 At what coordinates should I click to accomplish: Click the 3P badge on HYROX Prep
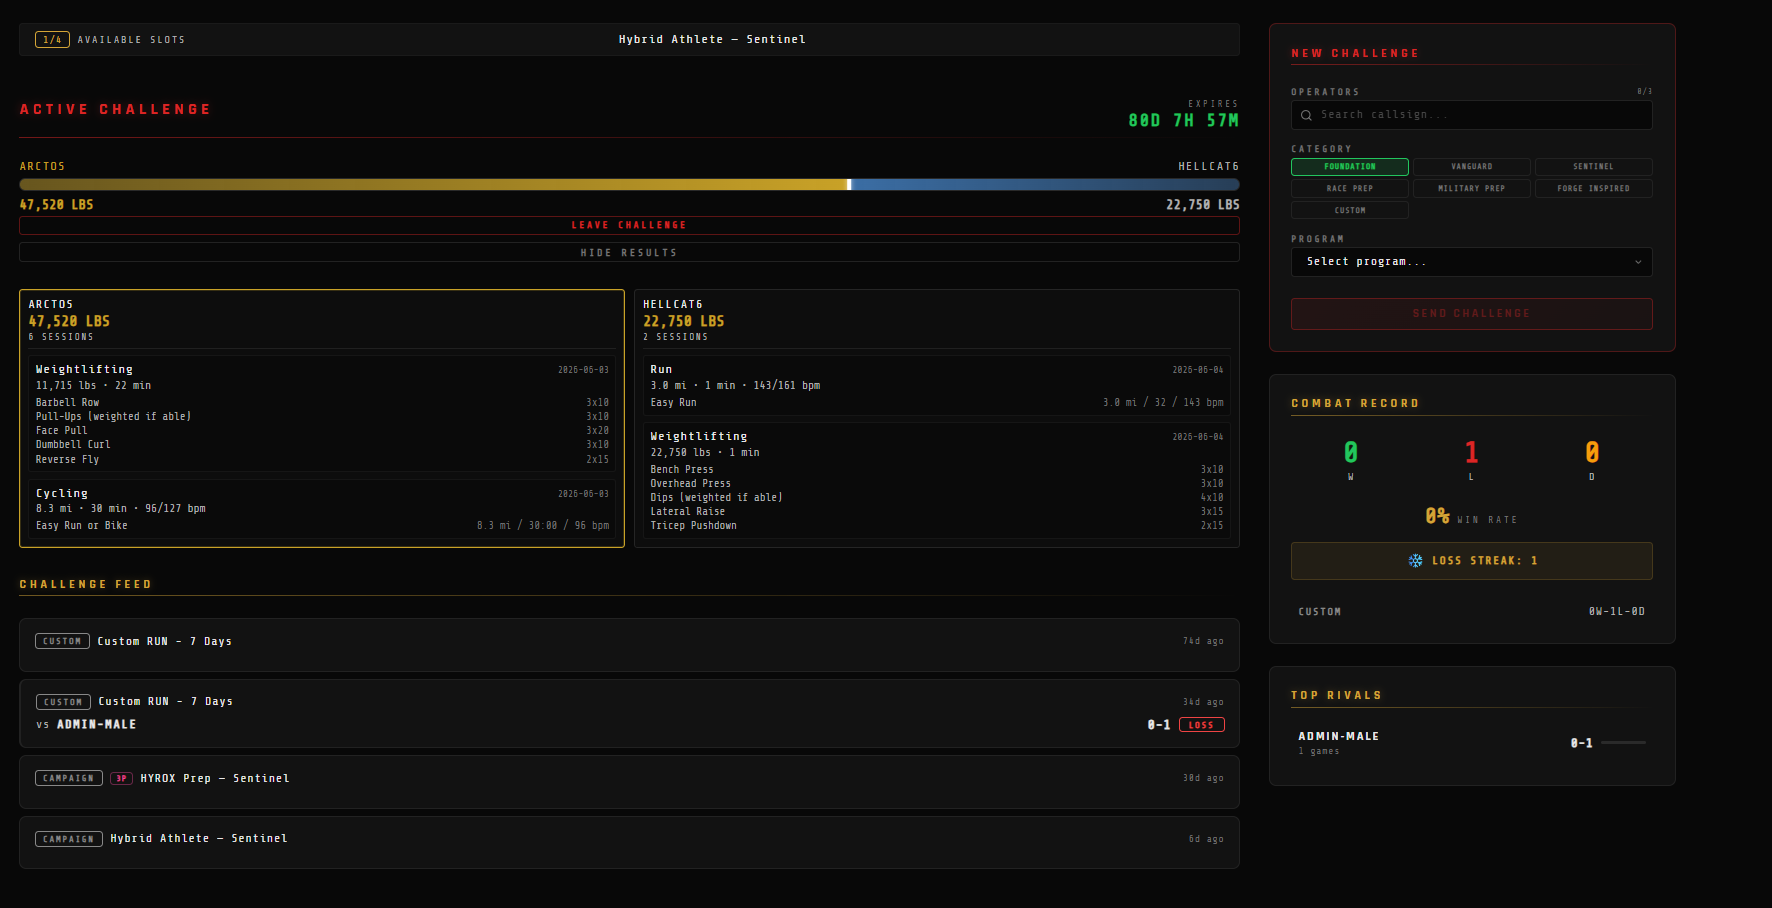click(x=121, y=778)
